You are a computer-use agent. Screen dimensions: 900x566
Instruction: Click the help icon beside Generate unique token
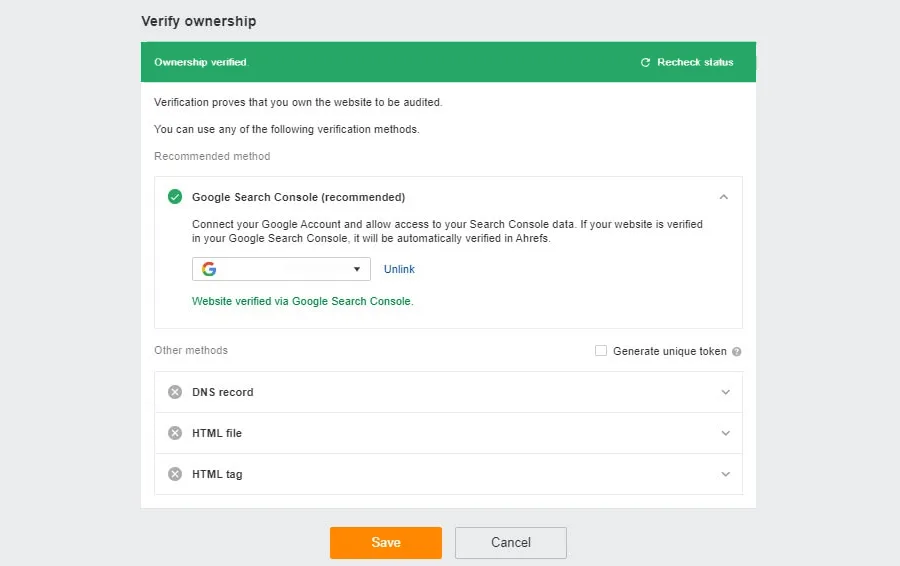click(736, 351)
